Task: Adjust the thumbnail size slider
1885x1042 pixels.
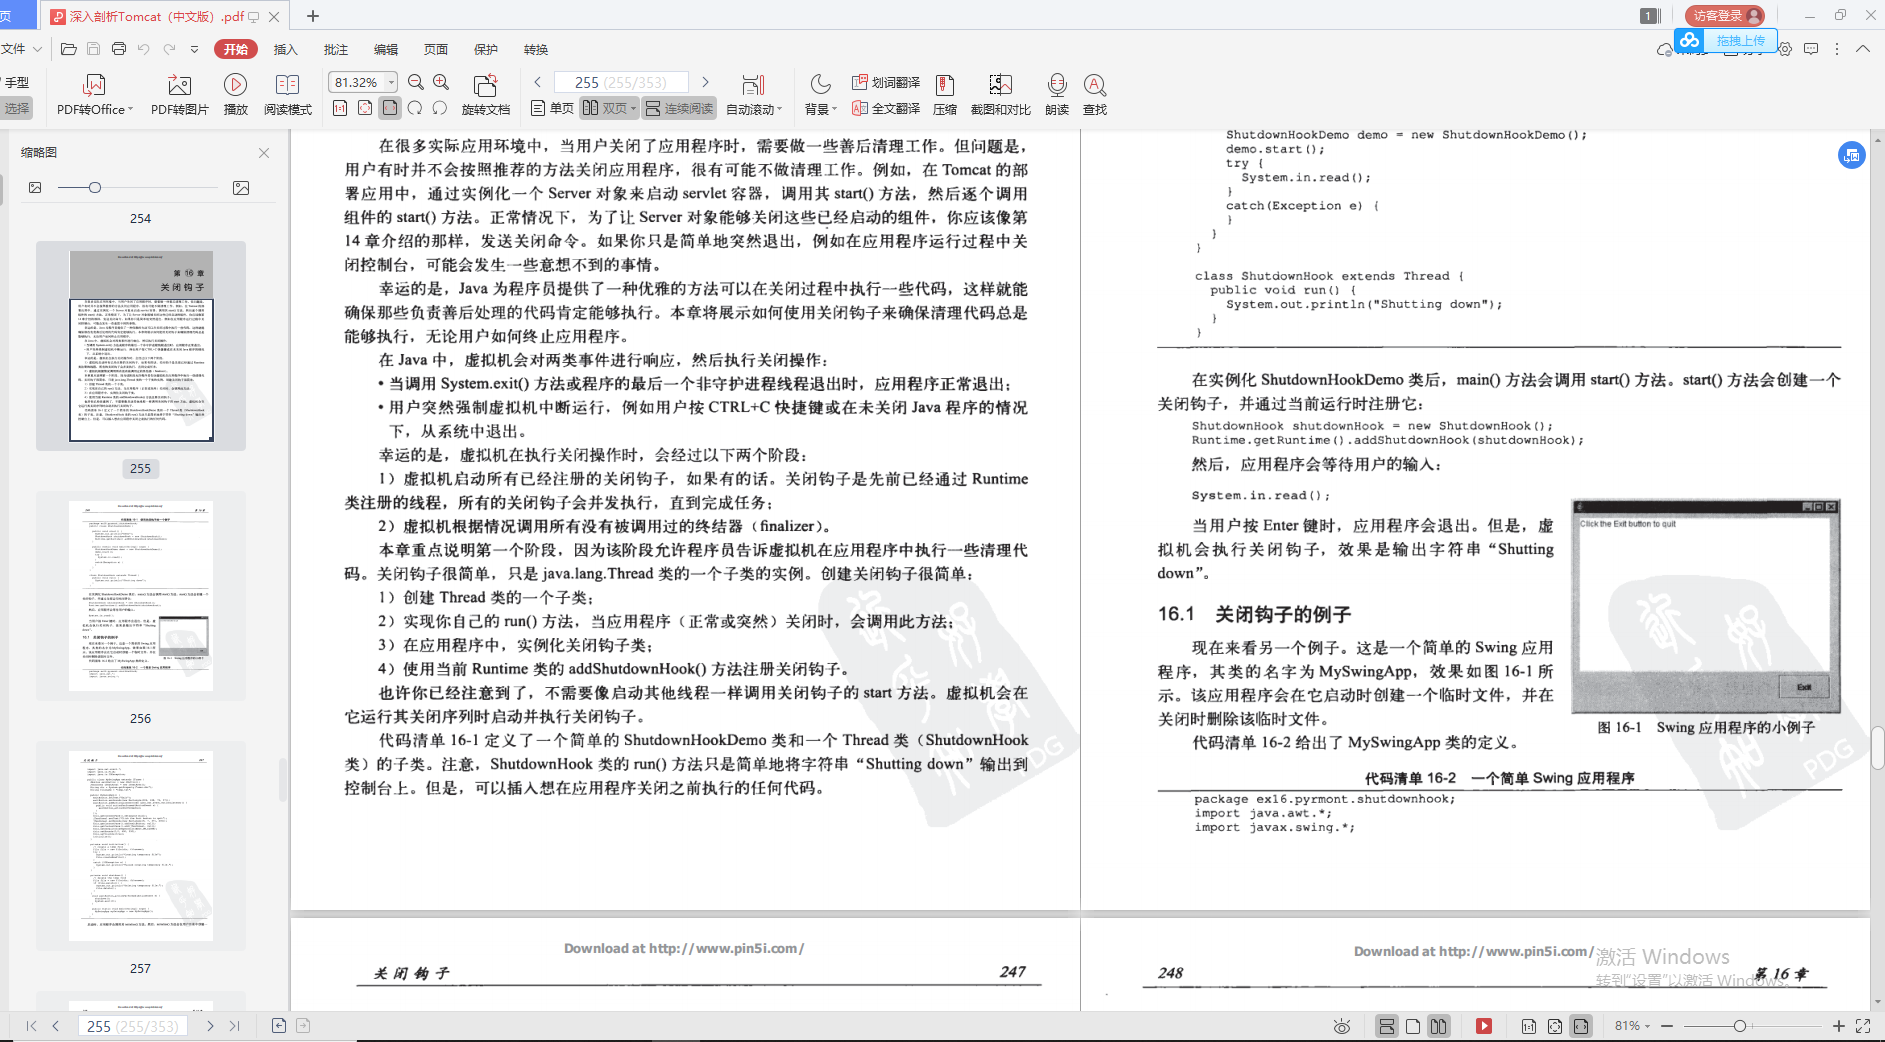Action: coord(95,187)
